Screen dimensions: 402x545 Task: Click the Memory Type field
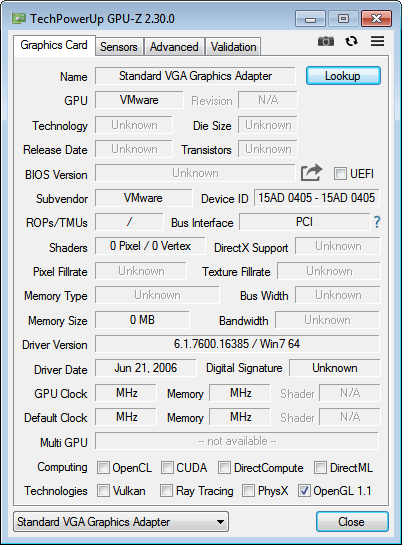(x=157, y=295)
